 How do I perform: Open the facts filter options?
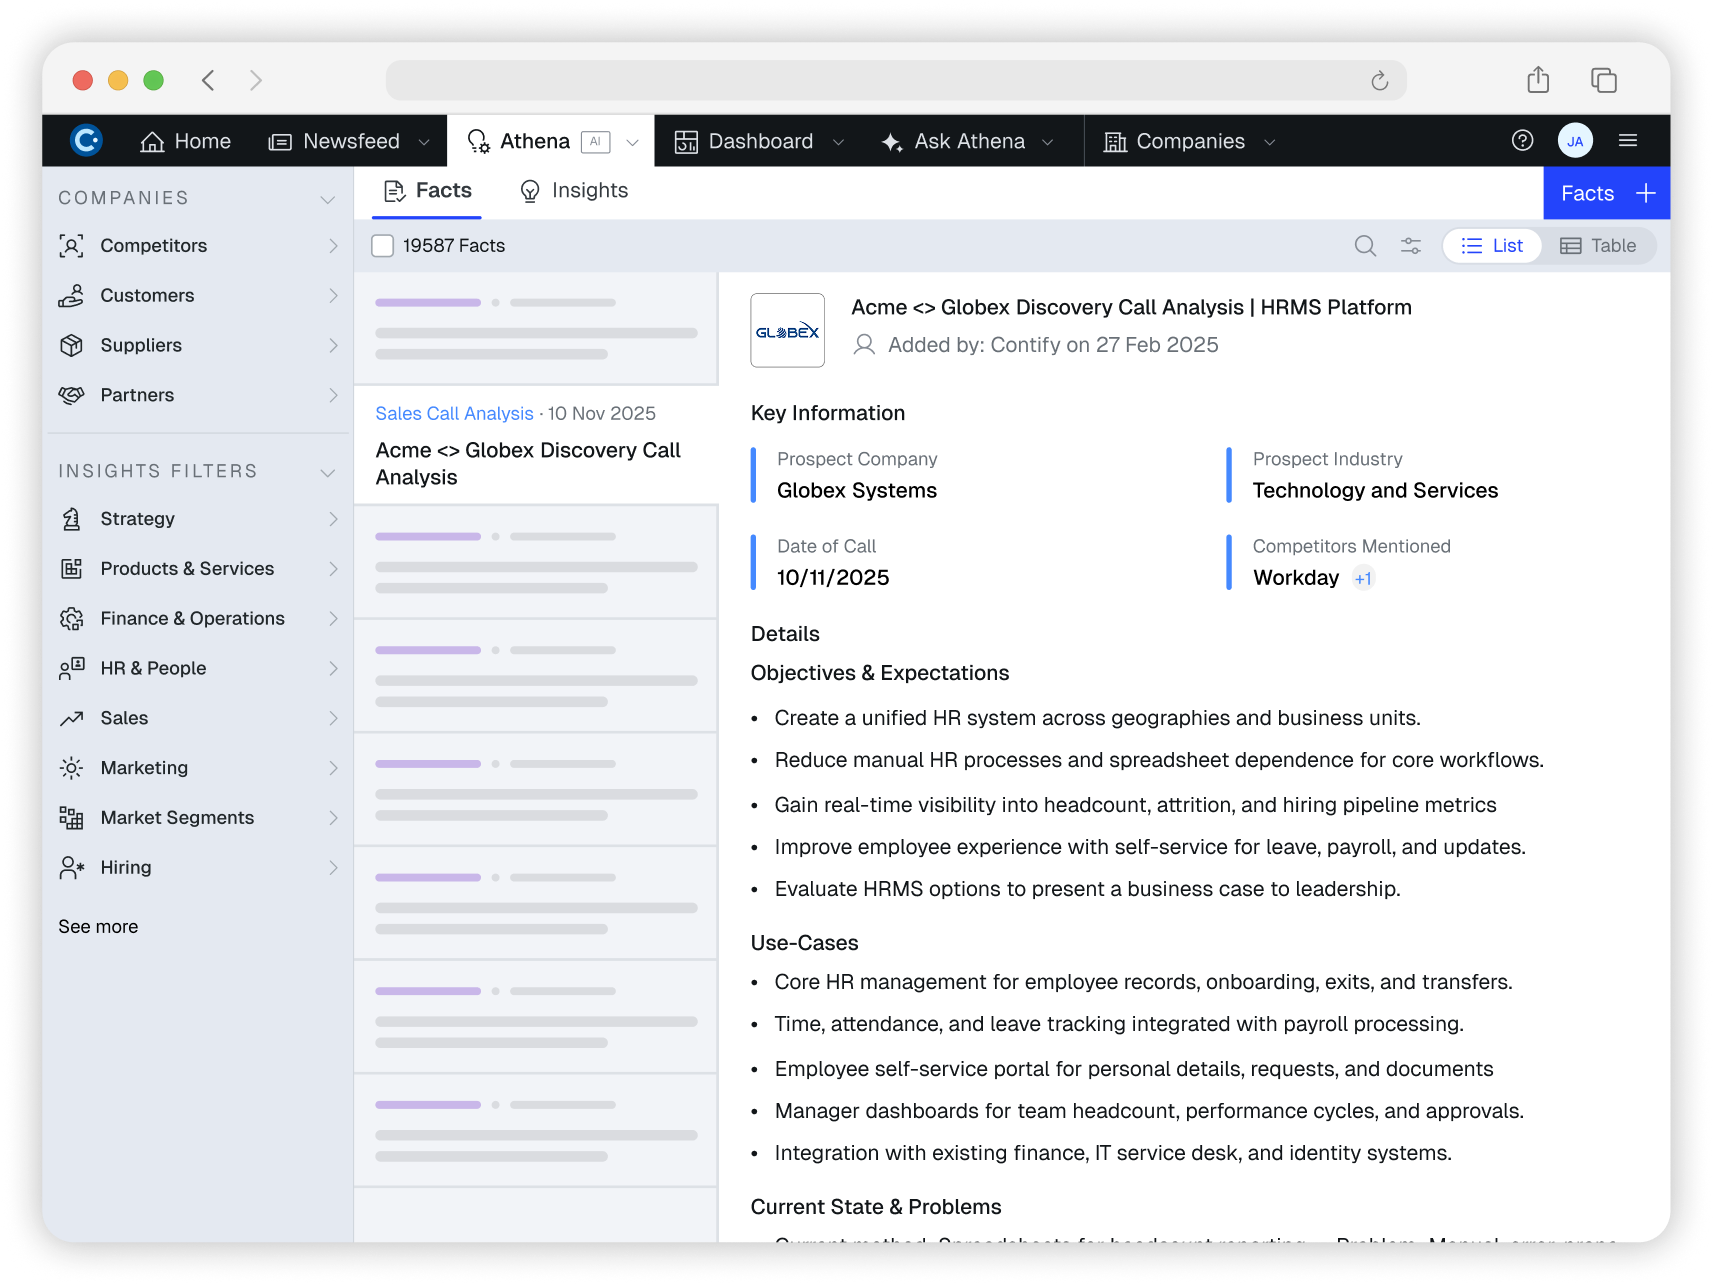click(x=1410, y=245)
